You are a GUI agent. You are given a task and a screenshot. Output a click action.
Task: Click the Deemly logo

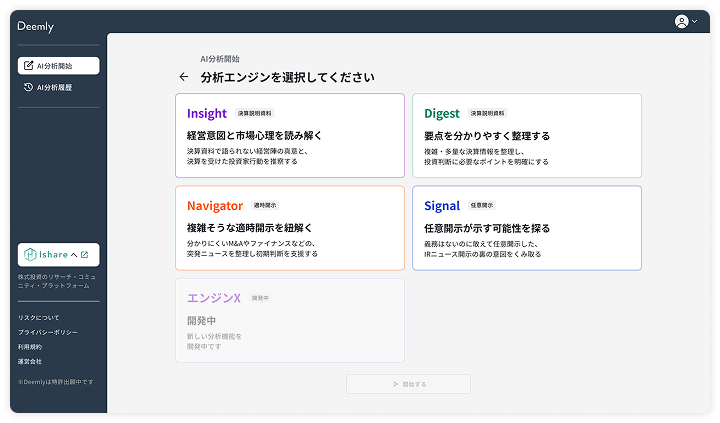point(35,26)
